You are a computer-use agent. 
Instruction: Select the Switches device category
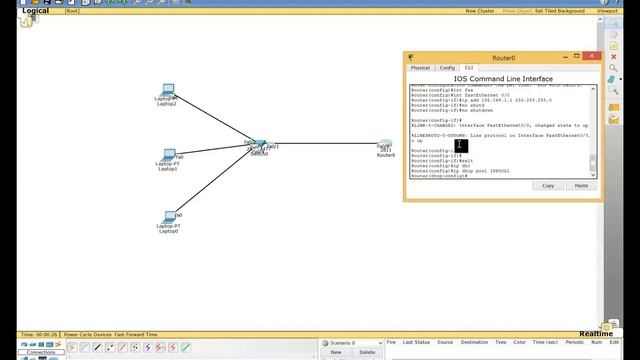point(33,344)
